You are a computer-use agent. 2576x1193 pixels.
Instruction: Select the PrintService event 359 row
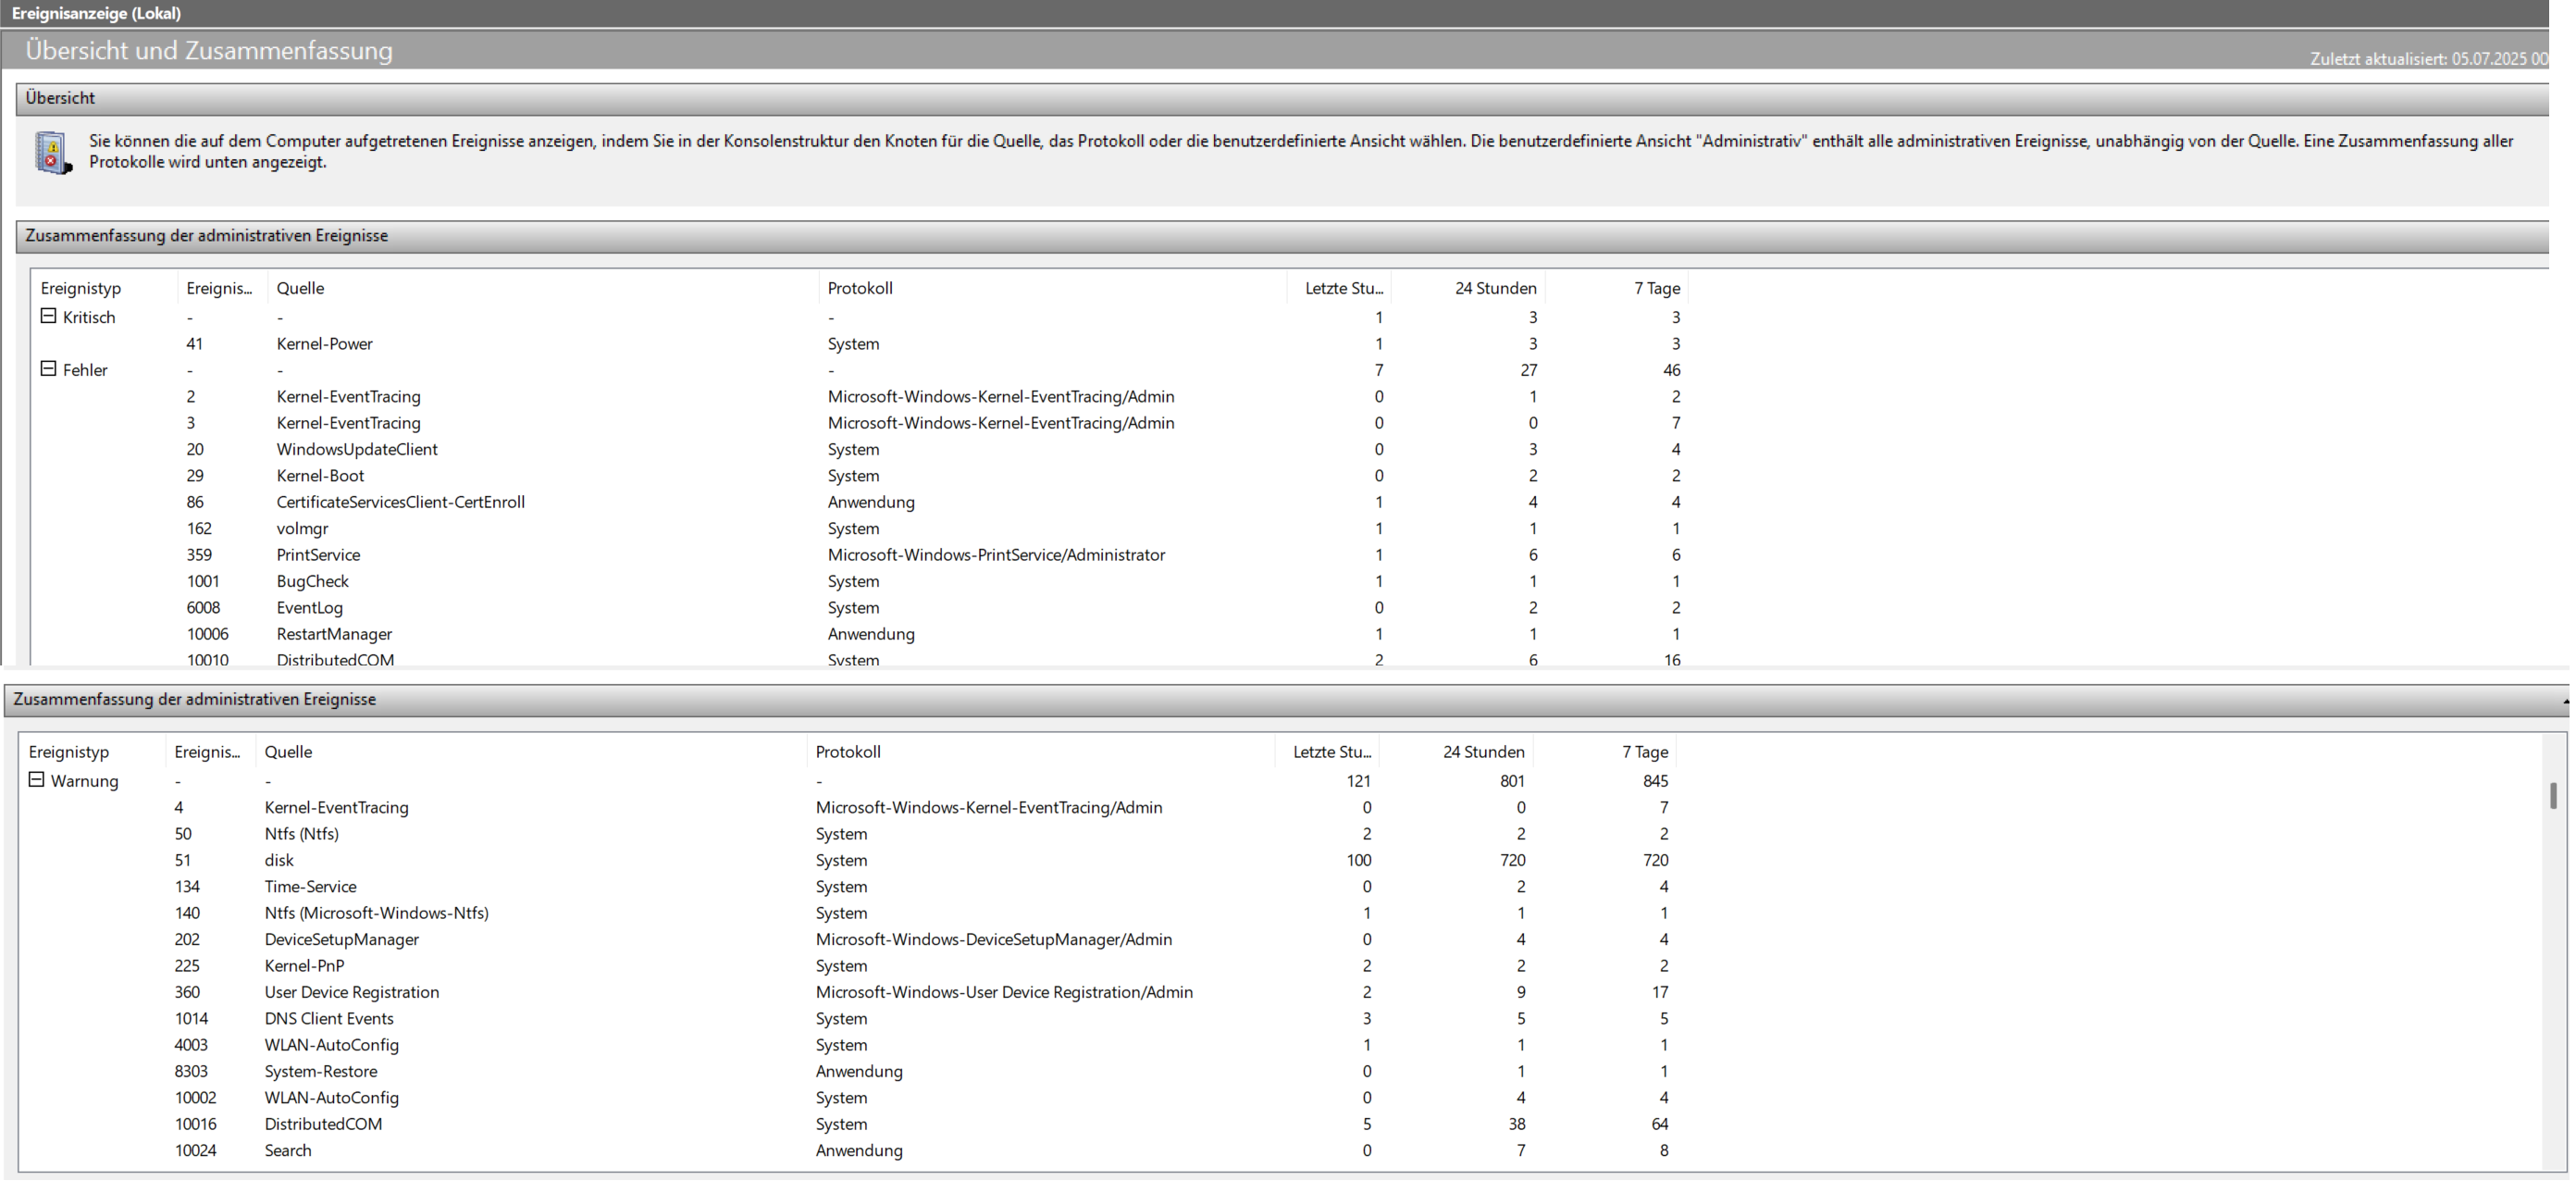point(318,555)
